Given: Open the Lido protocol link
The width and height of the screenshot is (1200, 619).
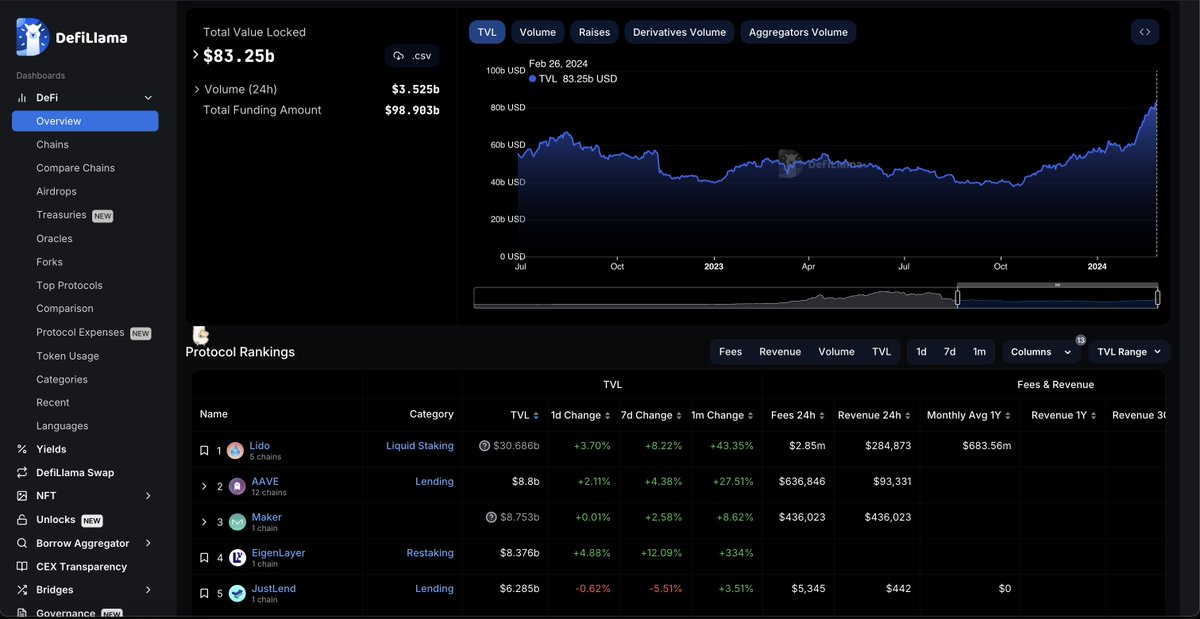Looking at the screenshot, I should tap(260, 446).
